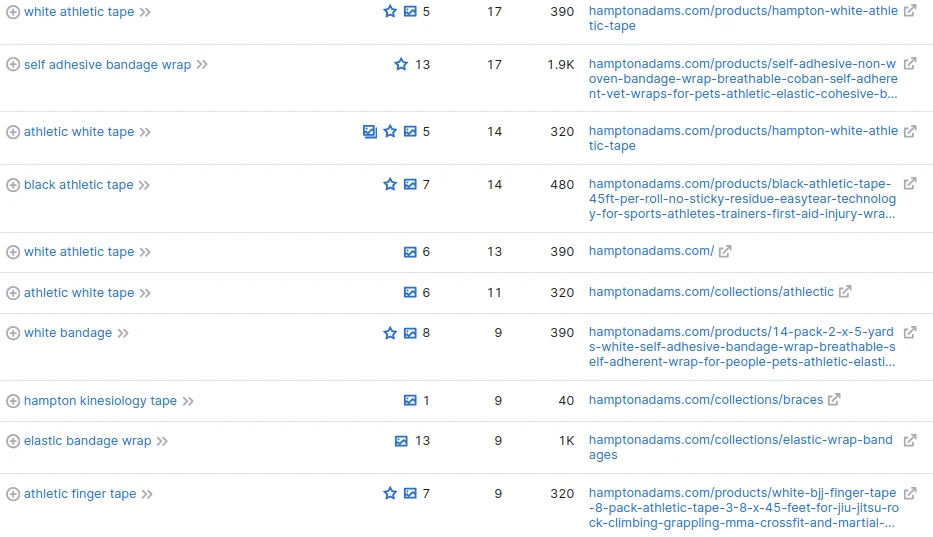Screen dimensions: 933x537
Task: Click the reviews star icon in the white bandage row
Action: click(x=390, y=332)
